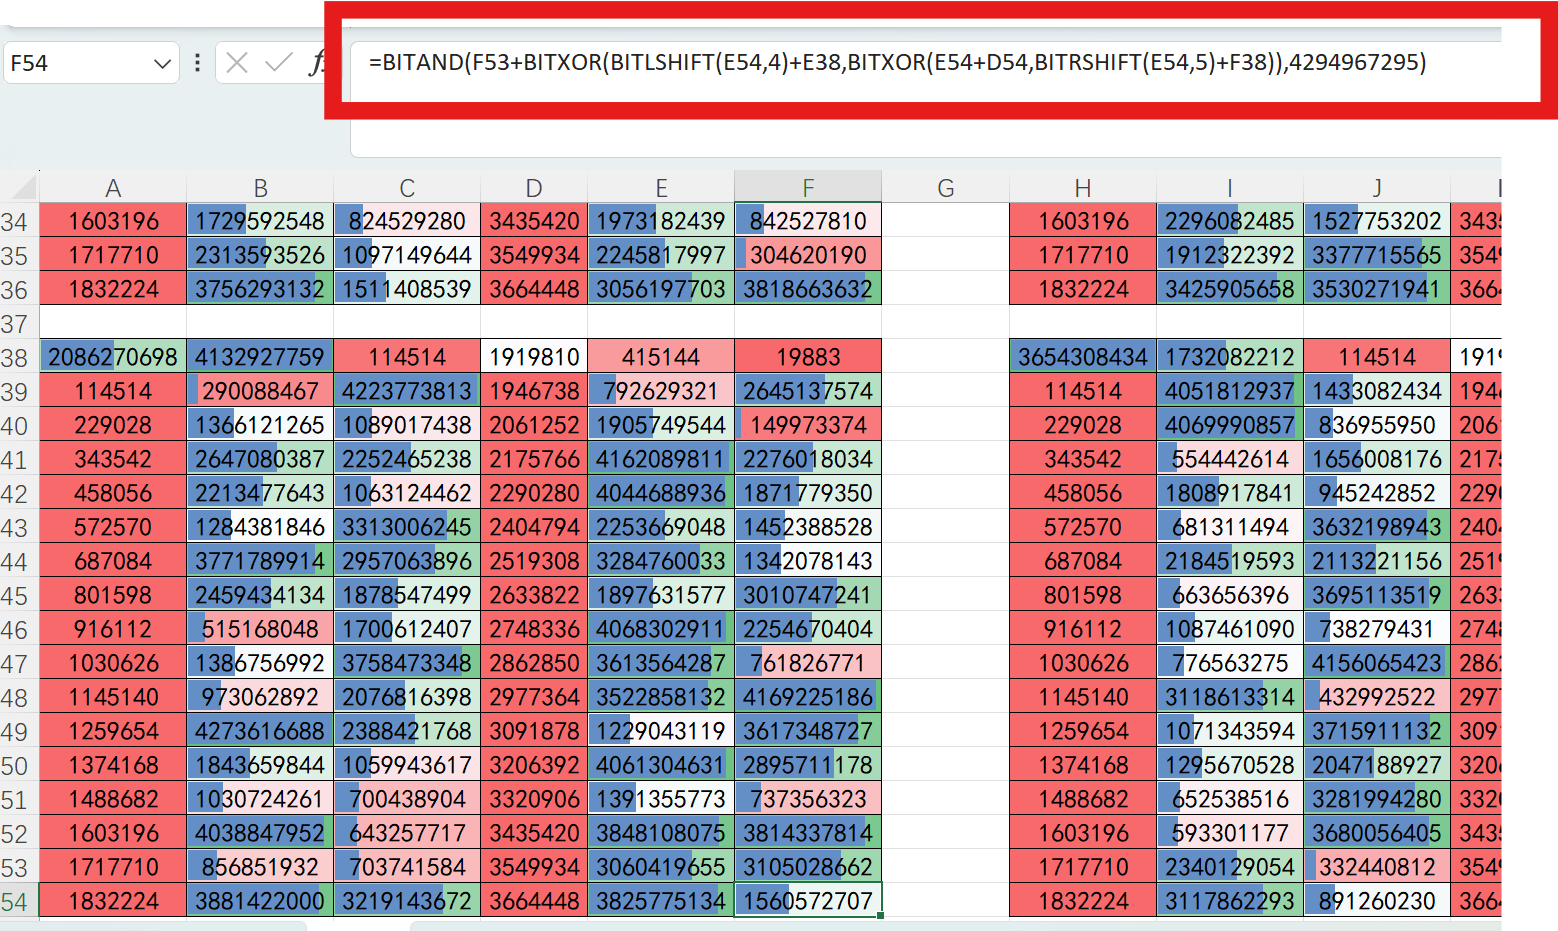Viewport: 1558px width, 931px height.
Task: Select the row 54 header
Action: coord(15,902)
